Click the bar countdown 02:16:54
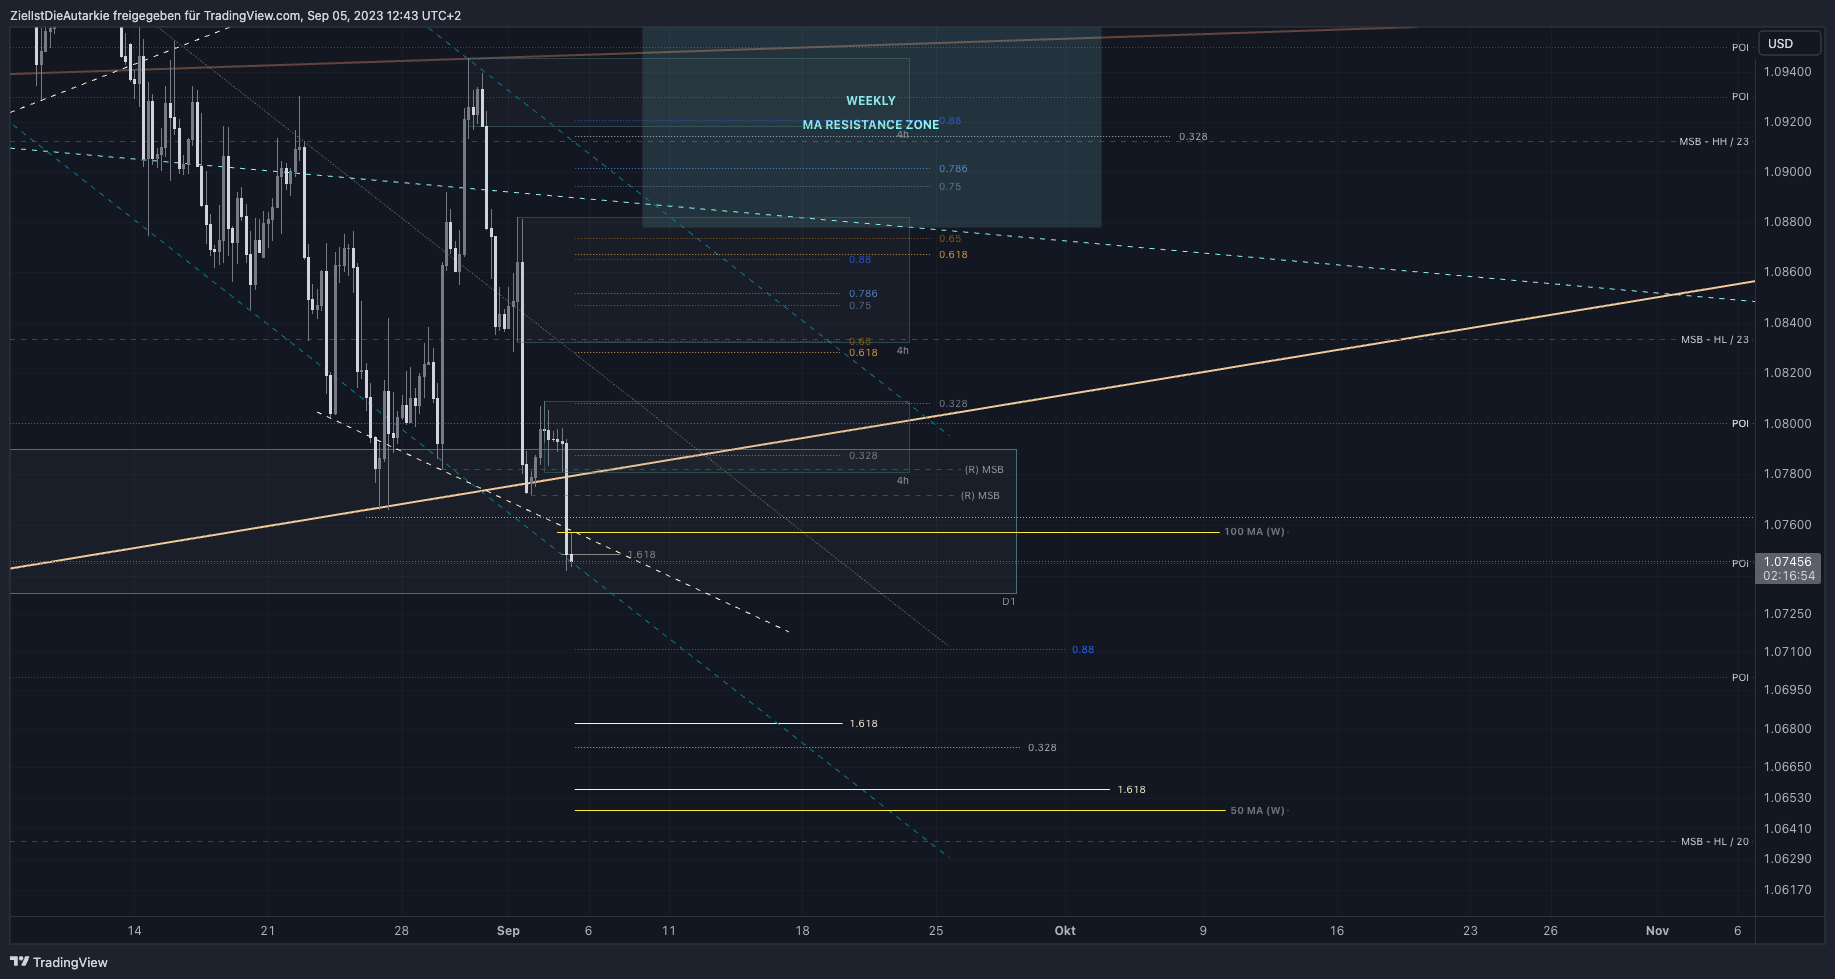Image resolution: width=1835 pixels, height=979 pixels. 1788,576
